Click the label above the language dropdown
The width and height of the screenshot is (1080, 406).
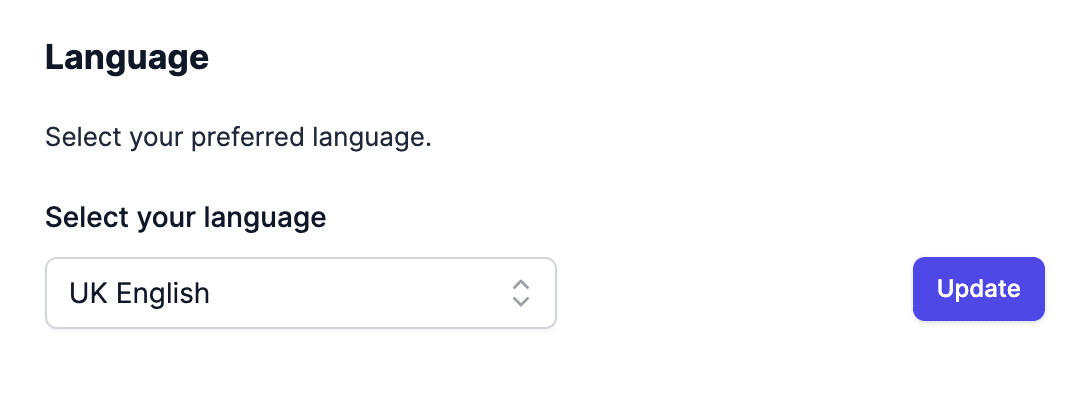click(x=186, y=217)
